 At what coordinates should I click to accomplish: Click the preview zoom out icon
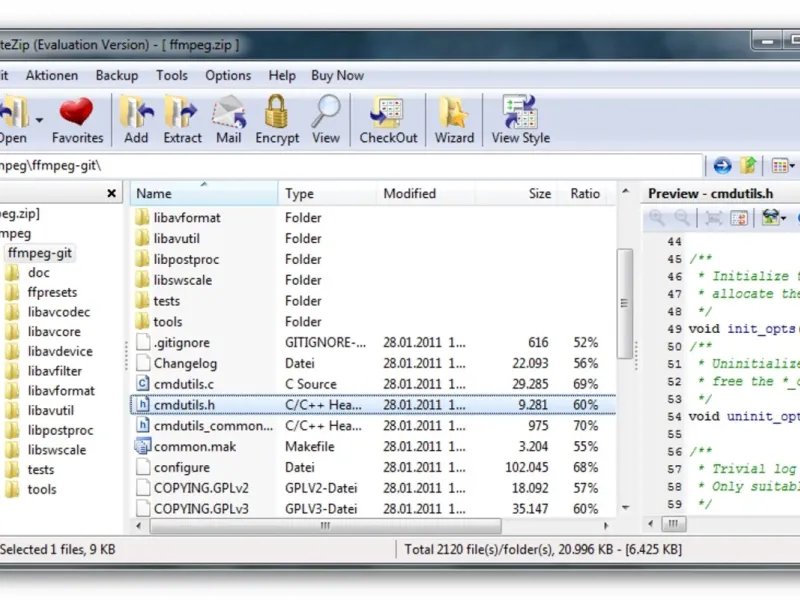[x=682, y=218]
